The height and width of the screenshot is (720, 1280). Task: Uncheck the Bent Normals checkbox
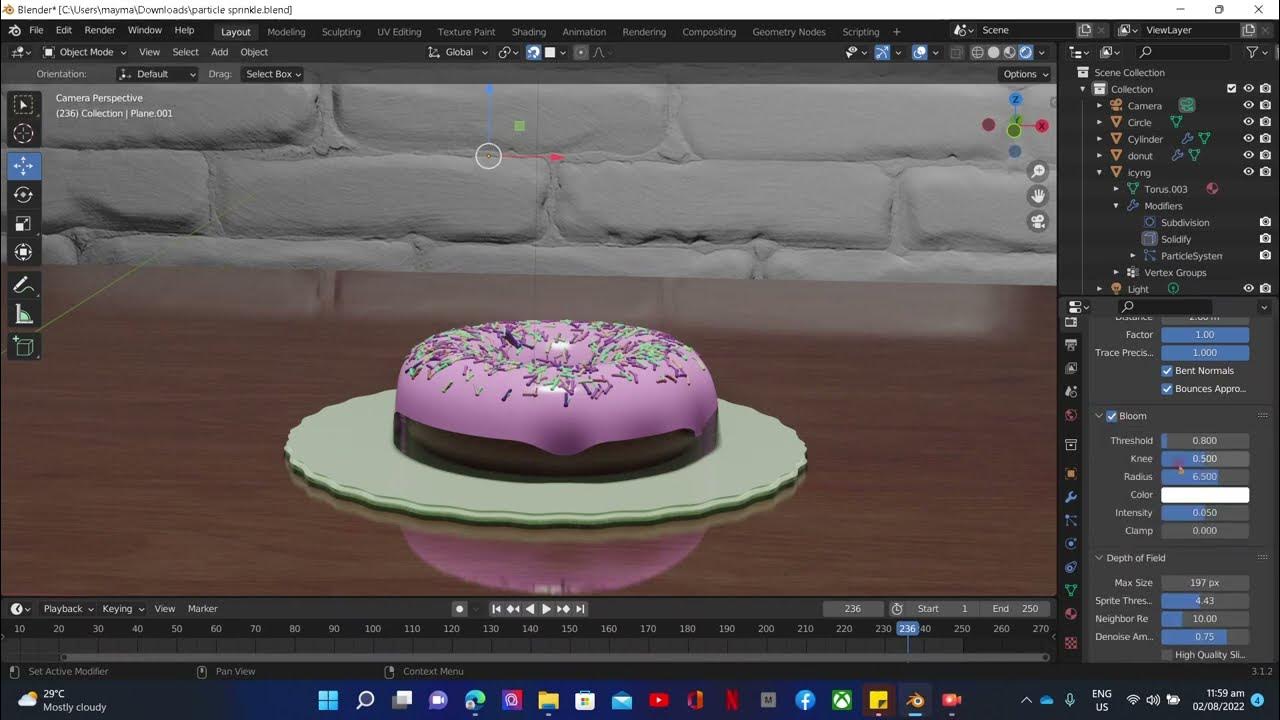(1167, 370)
